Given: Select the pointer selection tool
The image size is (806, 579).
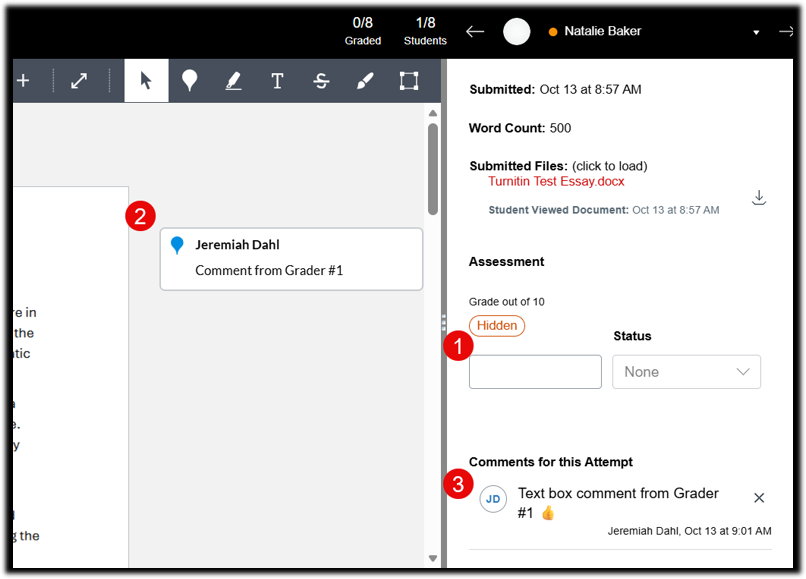Looking at the screenshot, I should pyautogui.click(x=146, y=81).
